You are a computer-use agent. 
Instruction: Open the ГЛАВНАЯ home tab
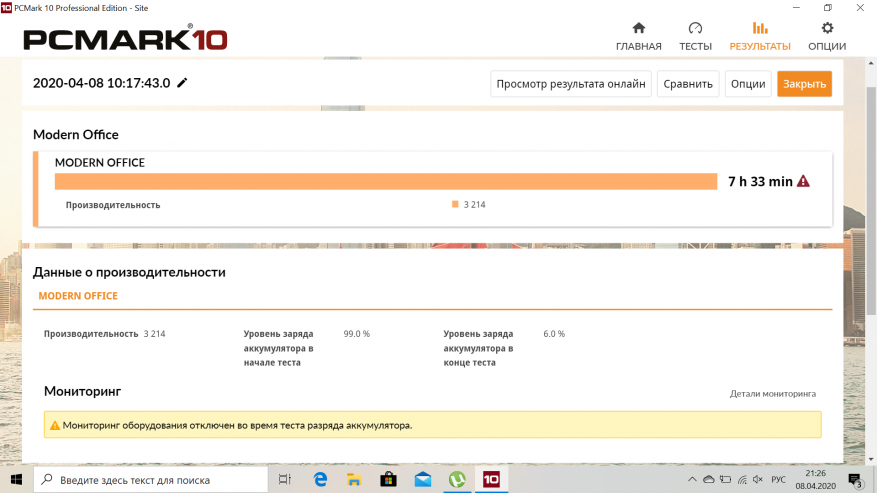tap(638, 36)
